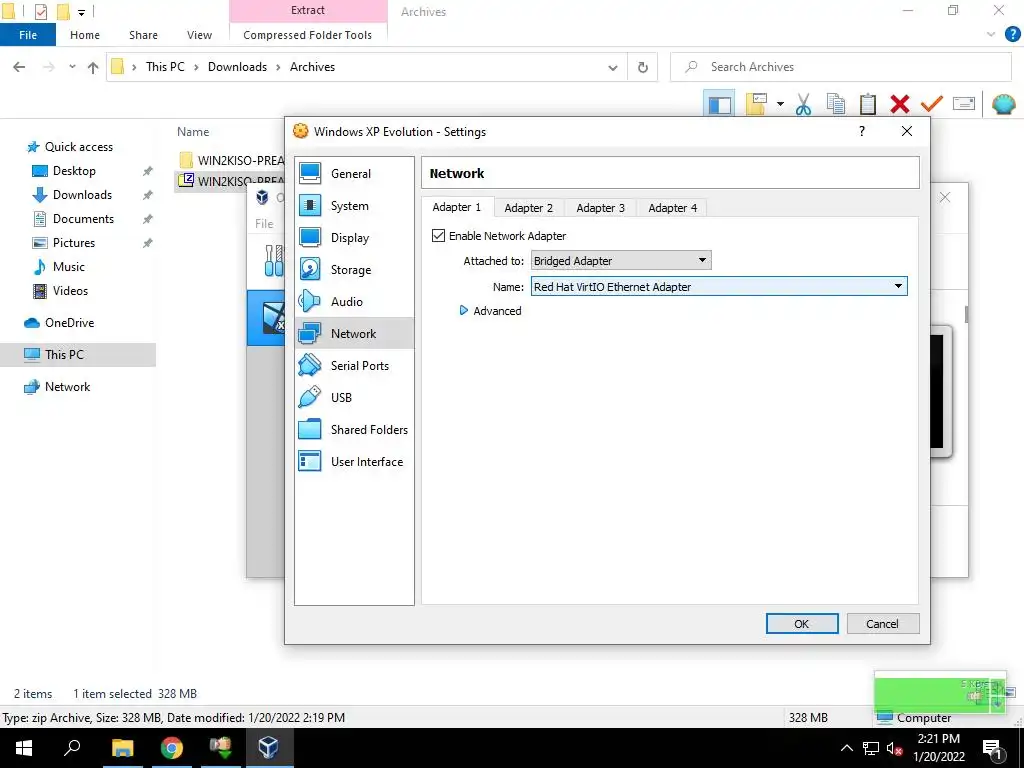Select Network settings category
This screenshot has width=1024, height=768.
click(x=354, y=333)
